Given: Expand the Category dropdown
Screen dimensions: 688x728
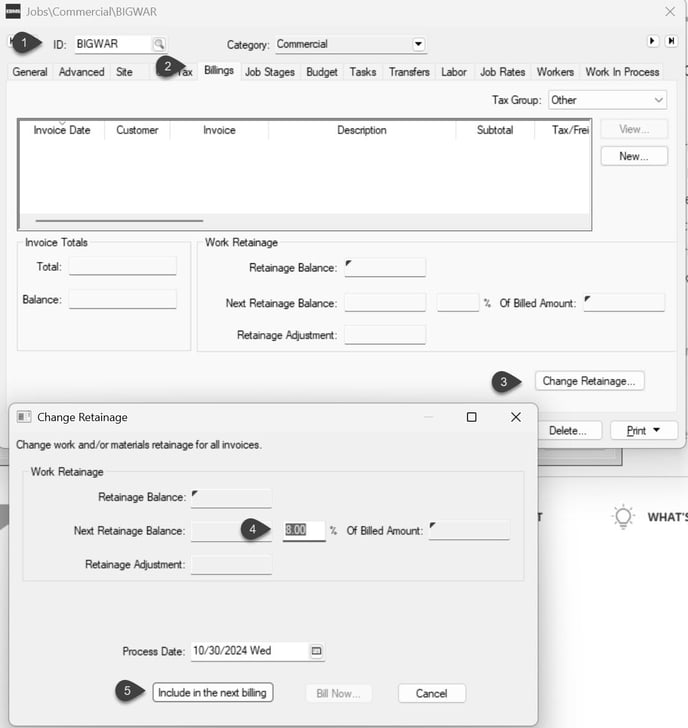Looking at the screenshot, I should [x=418, y=44].
